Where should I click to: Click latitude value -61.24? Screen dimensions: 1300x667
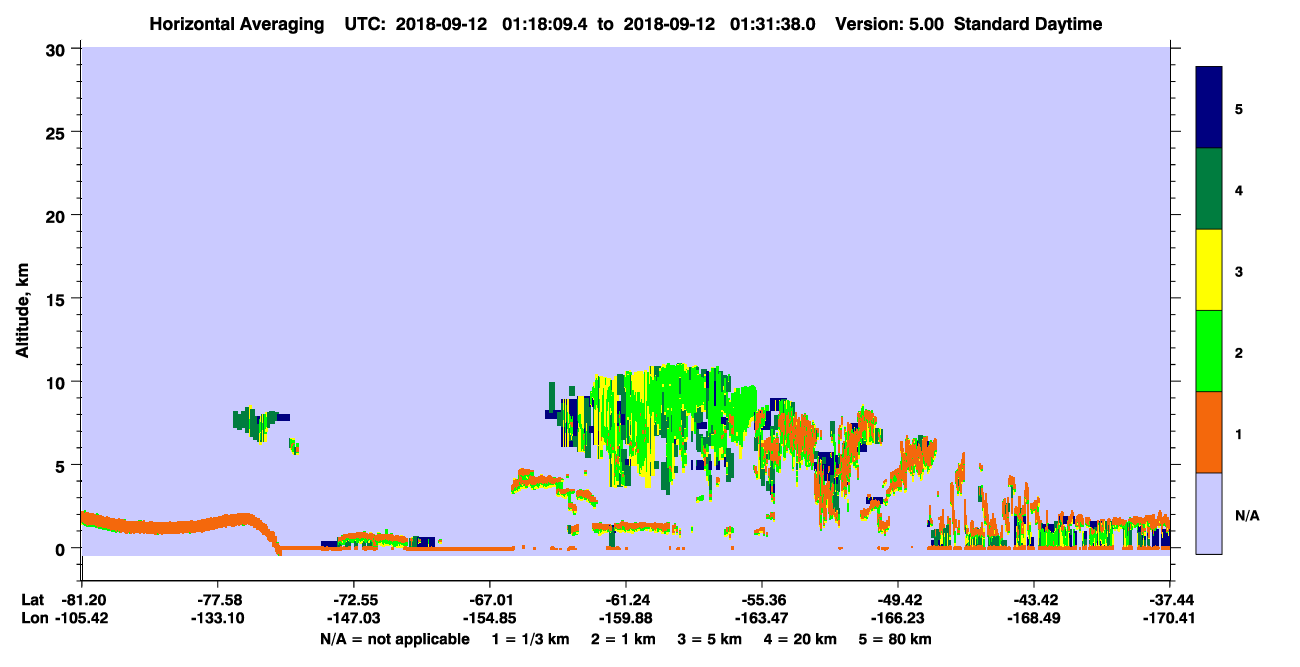[x=625, y=600]
